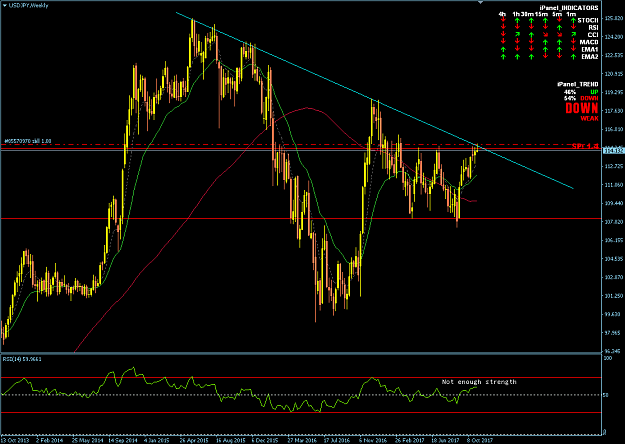Image resolution: width=625 pixels, height=444 pixels.
Task: Click the EMA2 1m green up arrow
Action: (573, 57)
